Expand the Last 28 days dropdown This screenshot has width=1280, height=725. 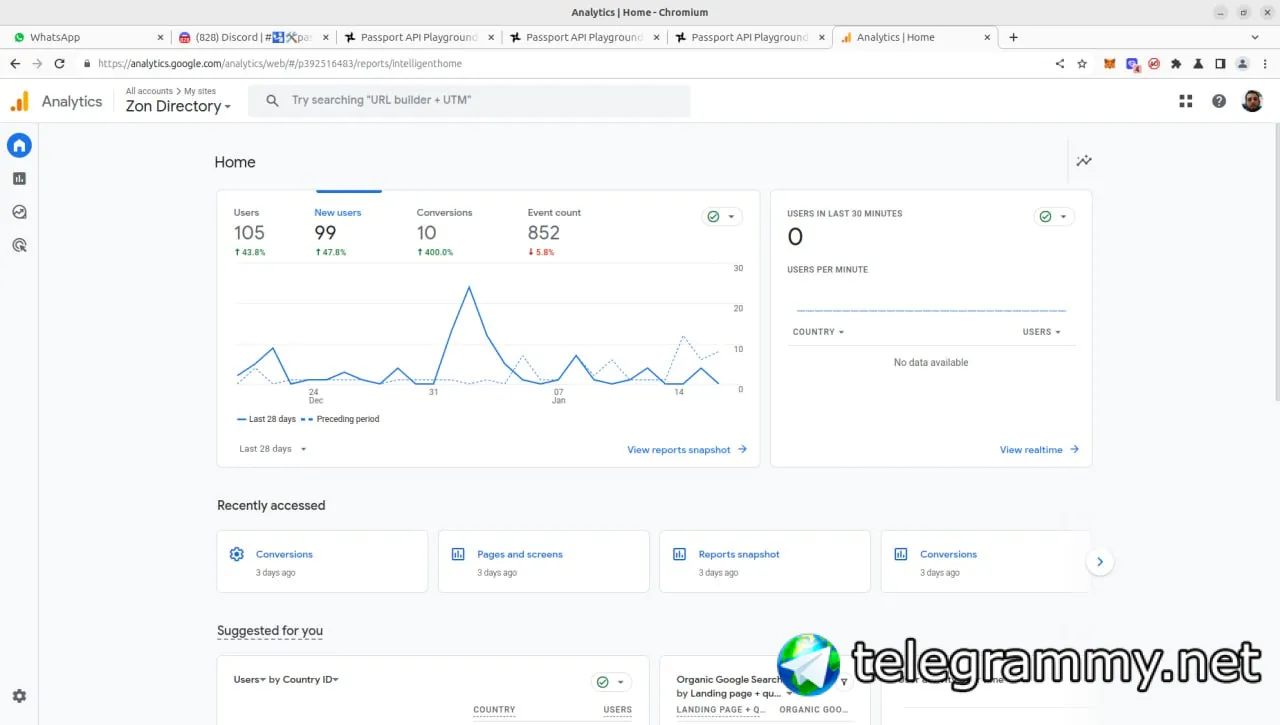tap(273, 449)
